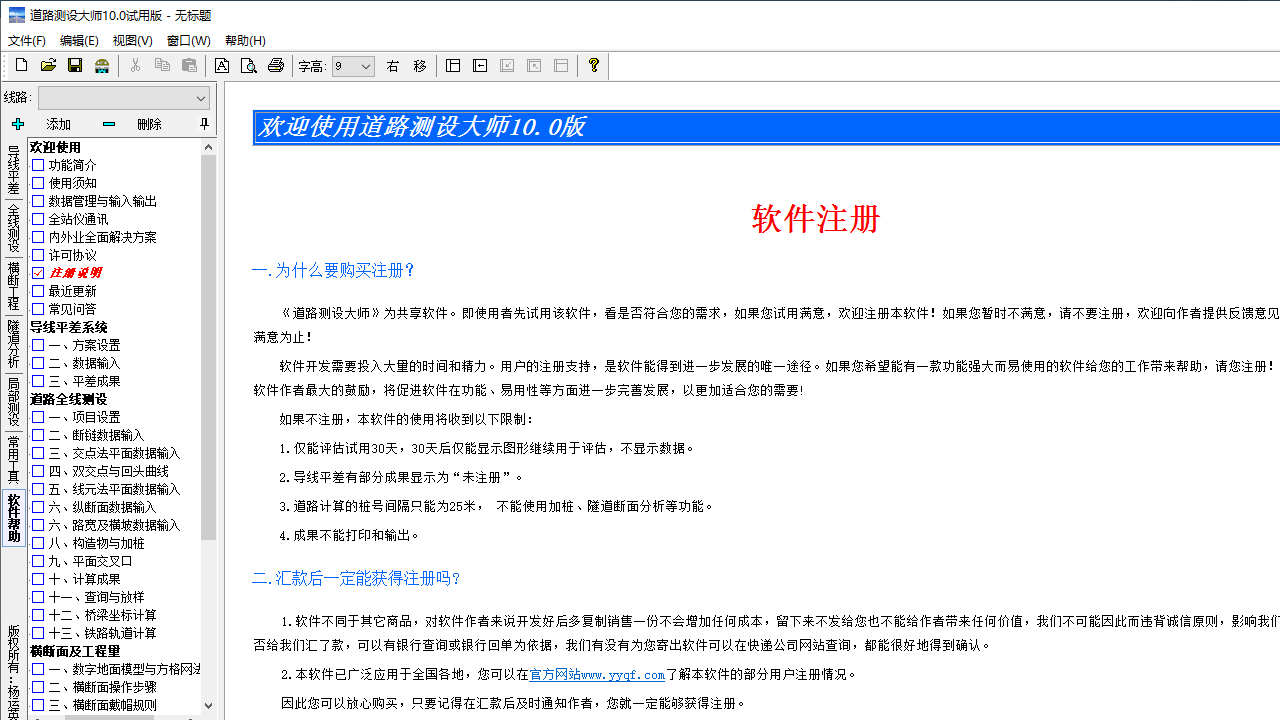Open the 文件(F) menu
Image resolution: width=1280 pixels, height=720 pixels.
[26, 40]
